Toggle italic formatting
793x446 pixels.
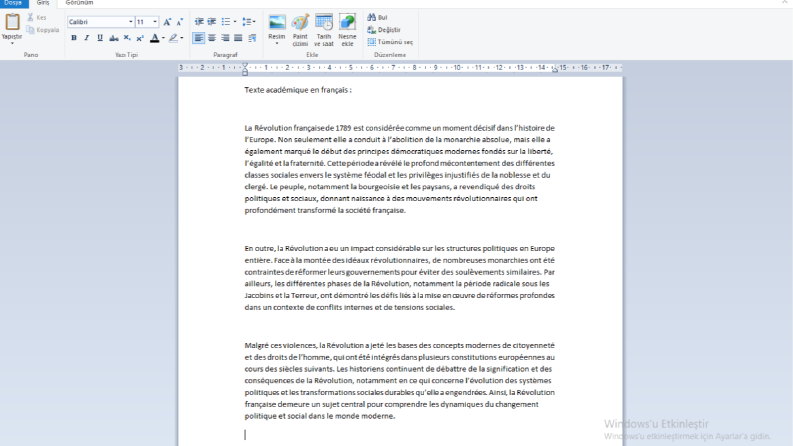tap(87, 38)
